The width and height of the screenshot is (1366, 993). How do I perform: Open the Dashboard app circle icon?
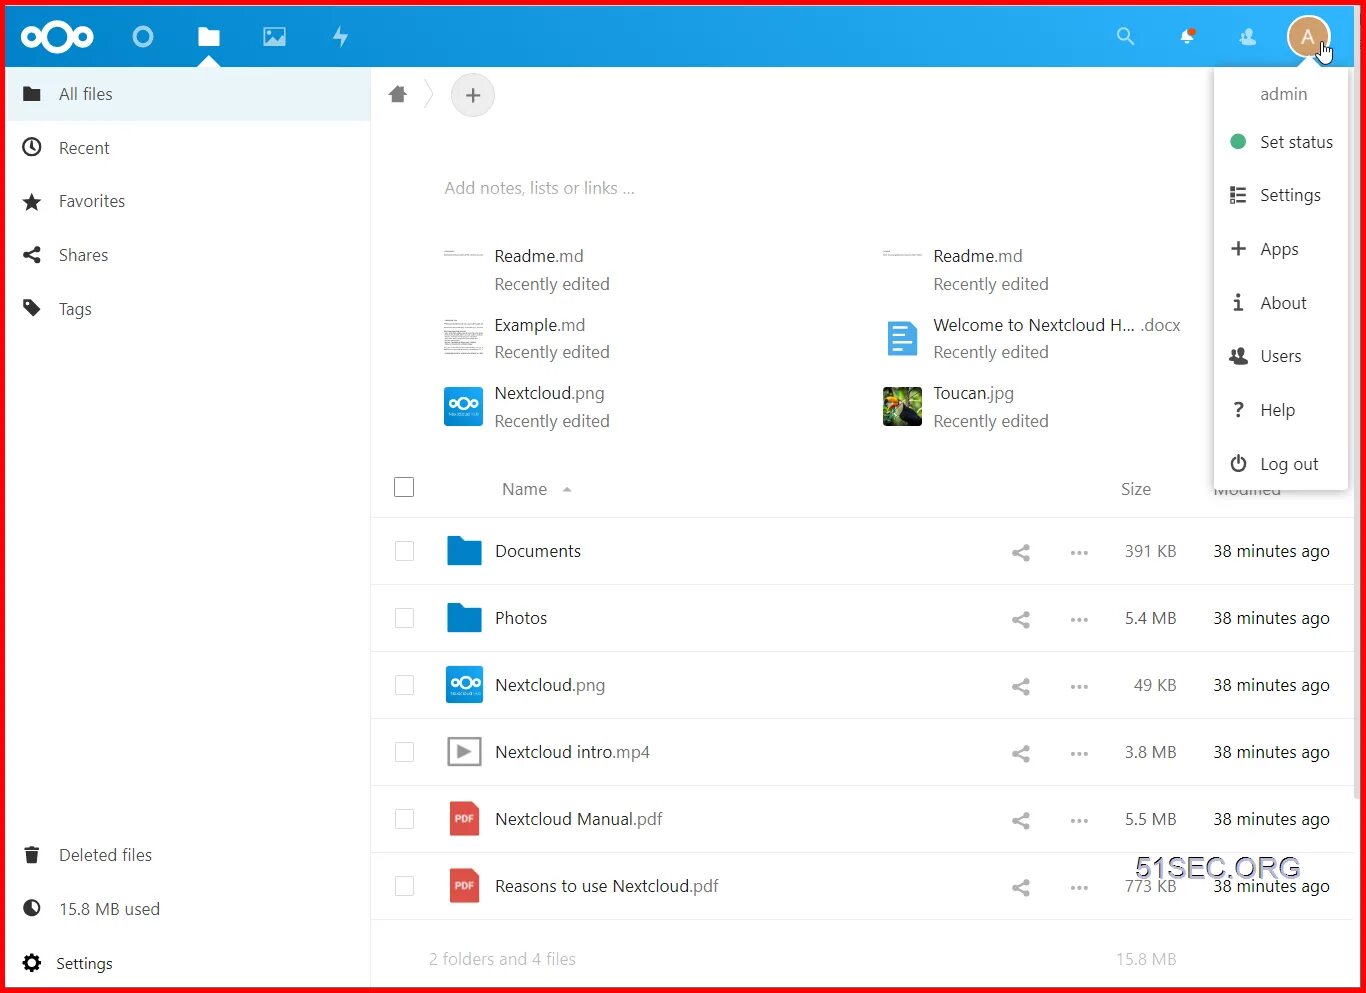(143, 37)
